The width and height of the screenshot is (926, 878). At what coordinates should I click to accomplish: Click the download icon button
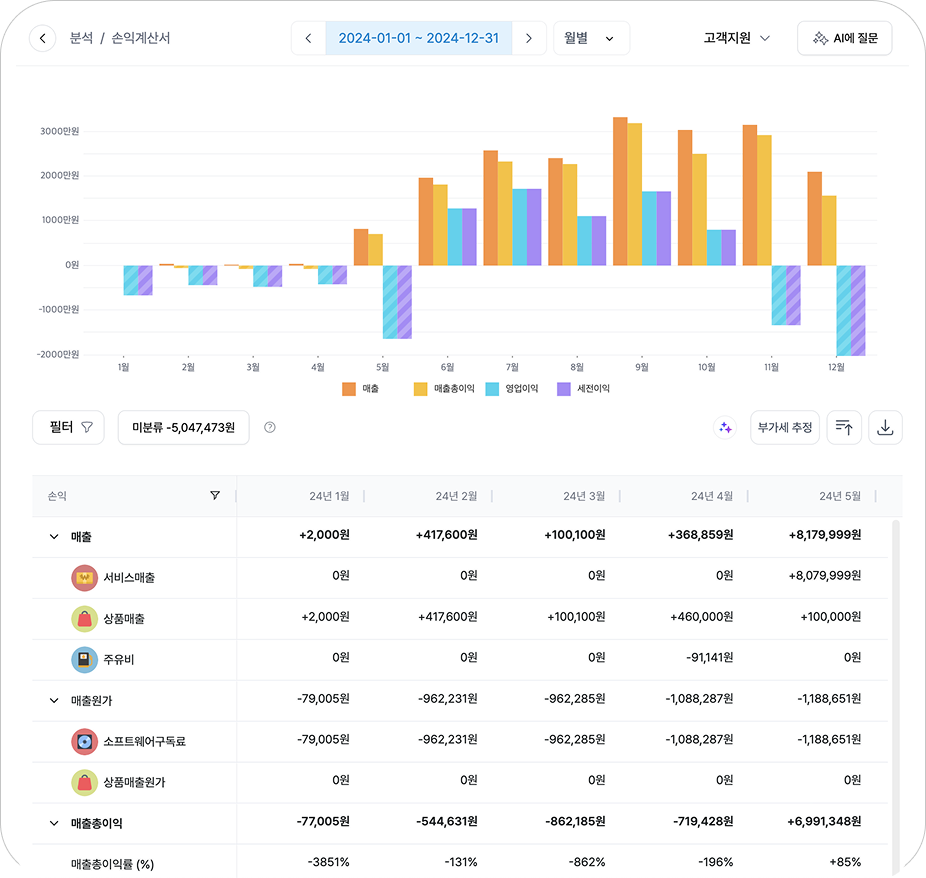[885, 428]
